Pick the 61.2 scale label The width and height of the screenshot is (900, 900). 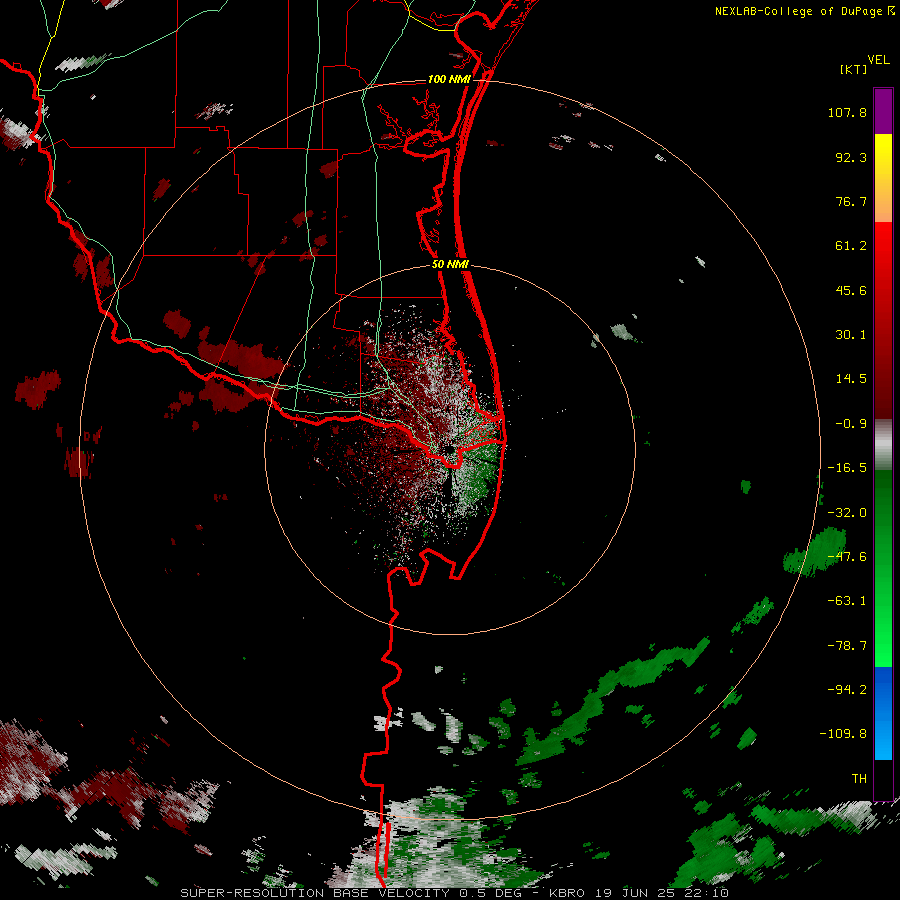[x=851, y=246]
